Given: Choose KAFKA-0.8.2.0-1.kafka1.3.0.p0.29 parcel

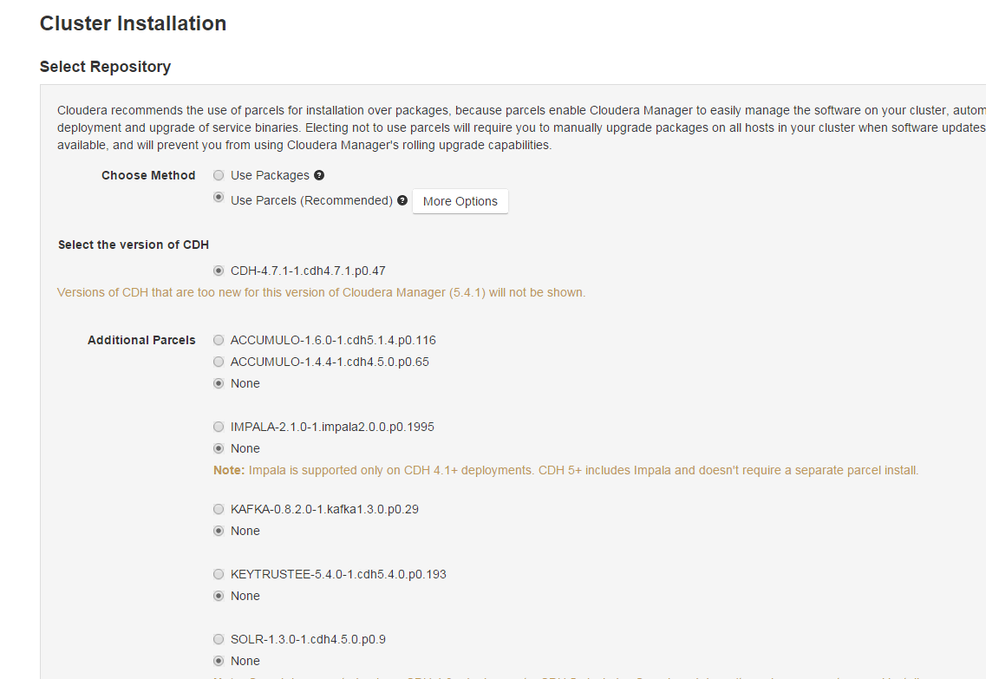Looking at the screenshot, I should point(219,509).
